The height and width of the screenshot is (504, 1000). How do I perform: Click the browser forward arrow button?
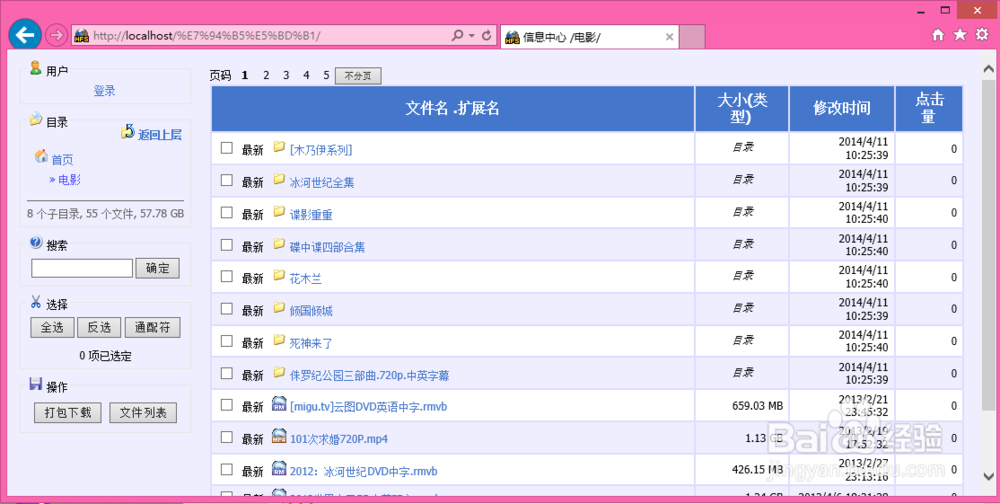(57, 36)
